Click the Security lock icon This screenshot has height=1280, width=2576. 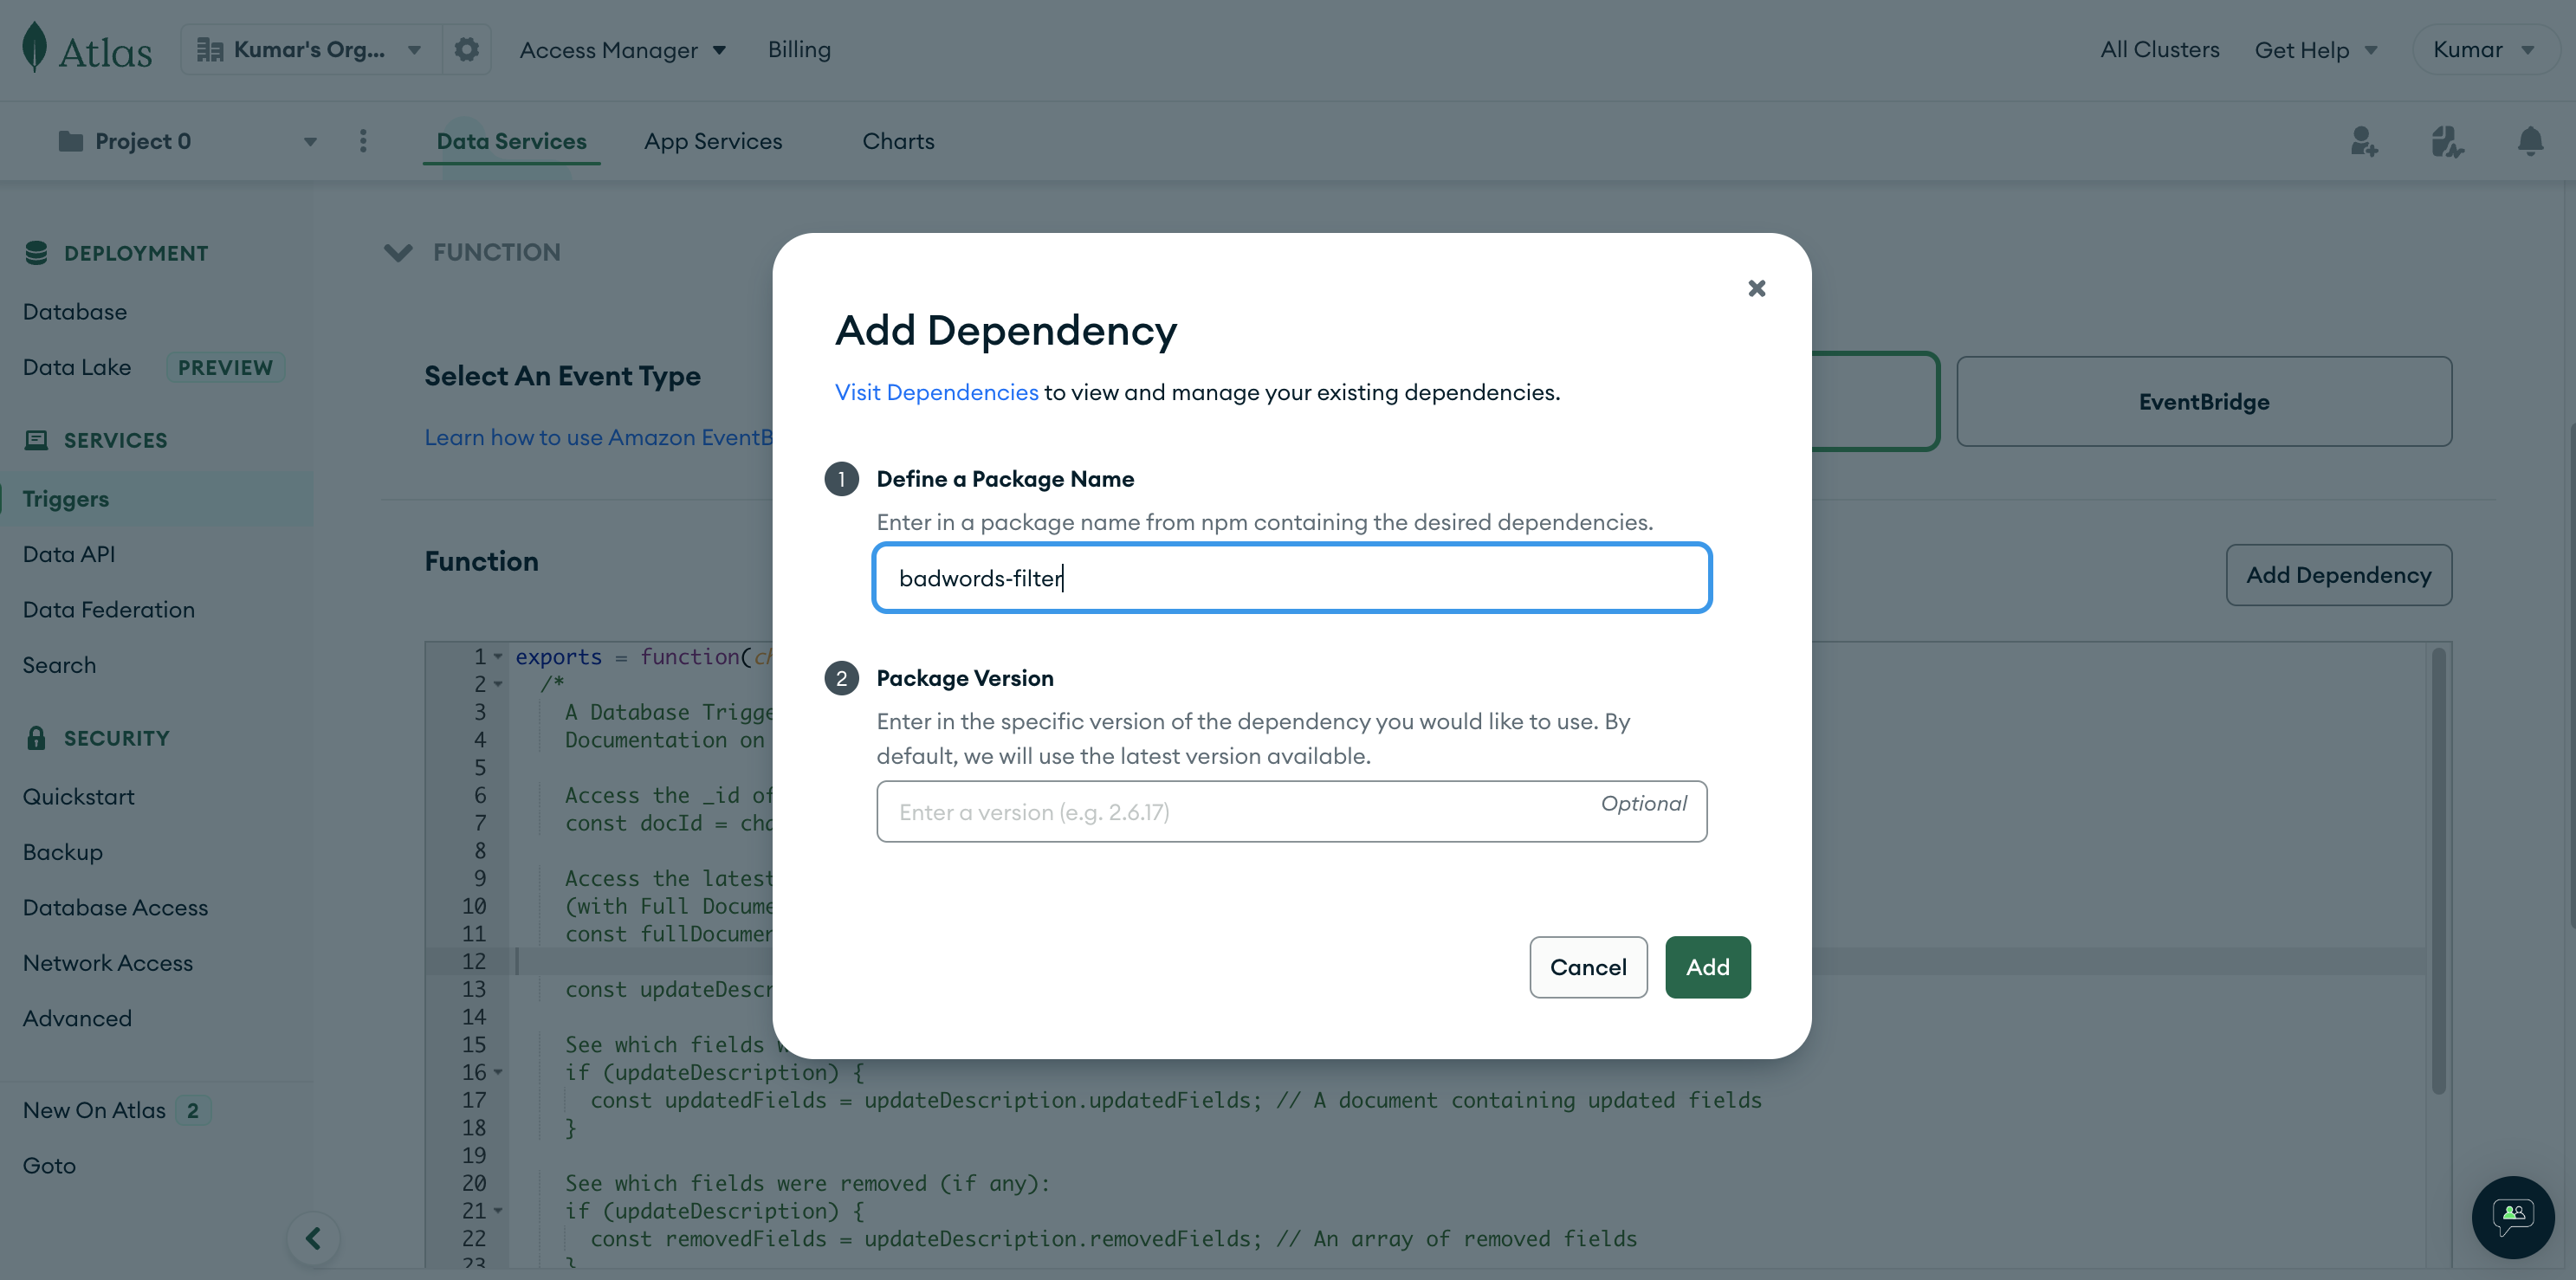36,738
